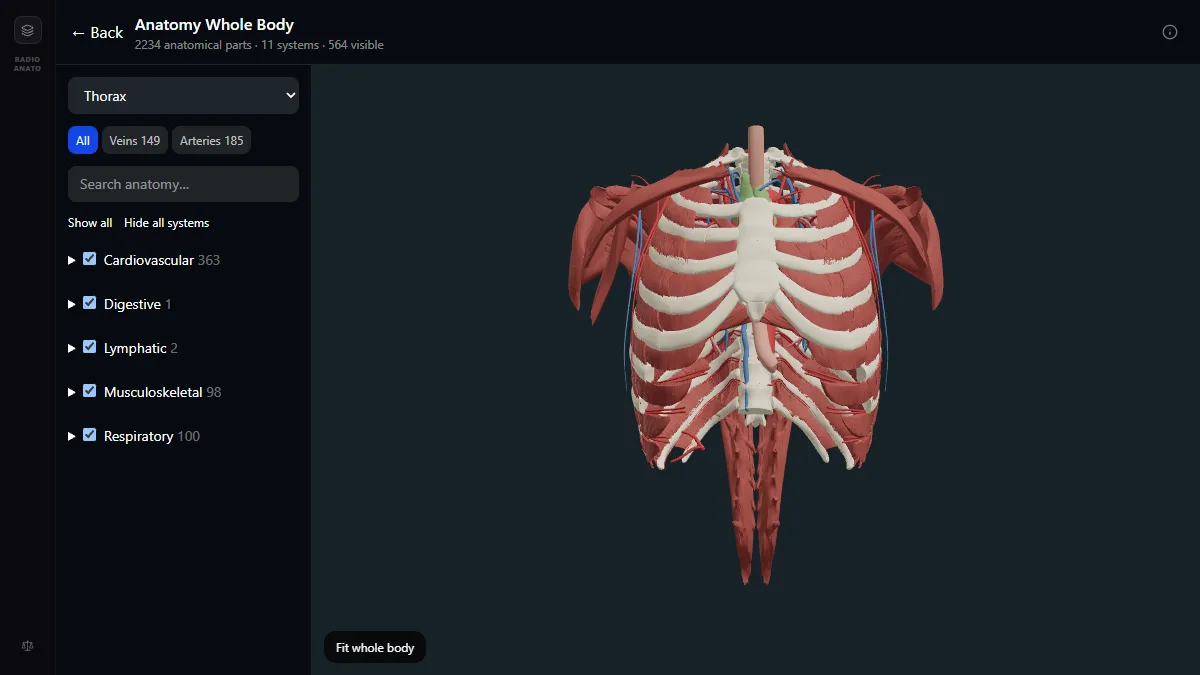Click the layers logo icon in sidebar

click(x=27, y=31)
